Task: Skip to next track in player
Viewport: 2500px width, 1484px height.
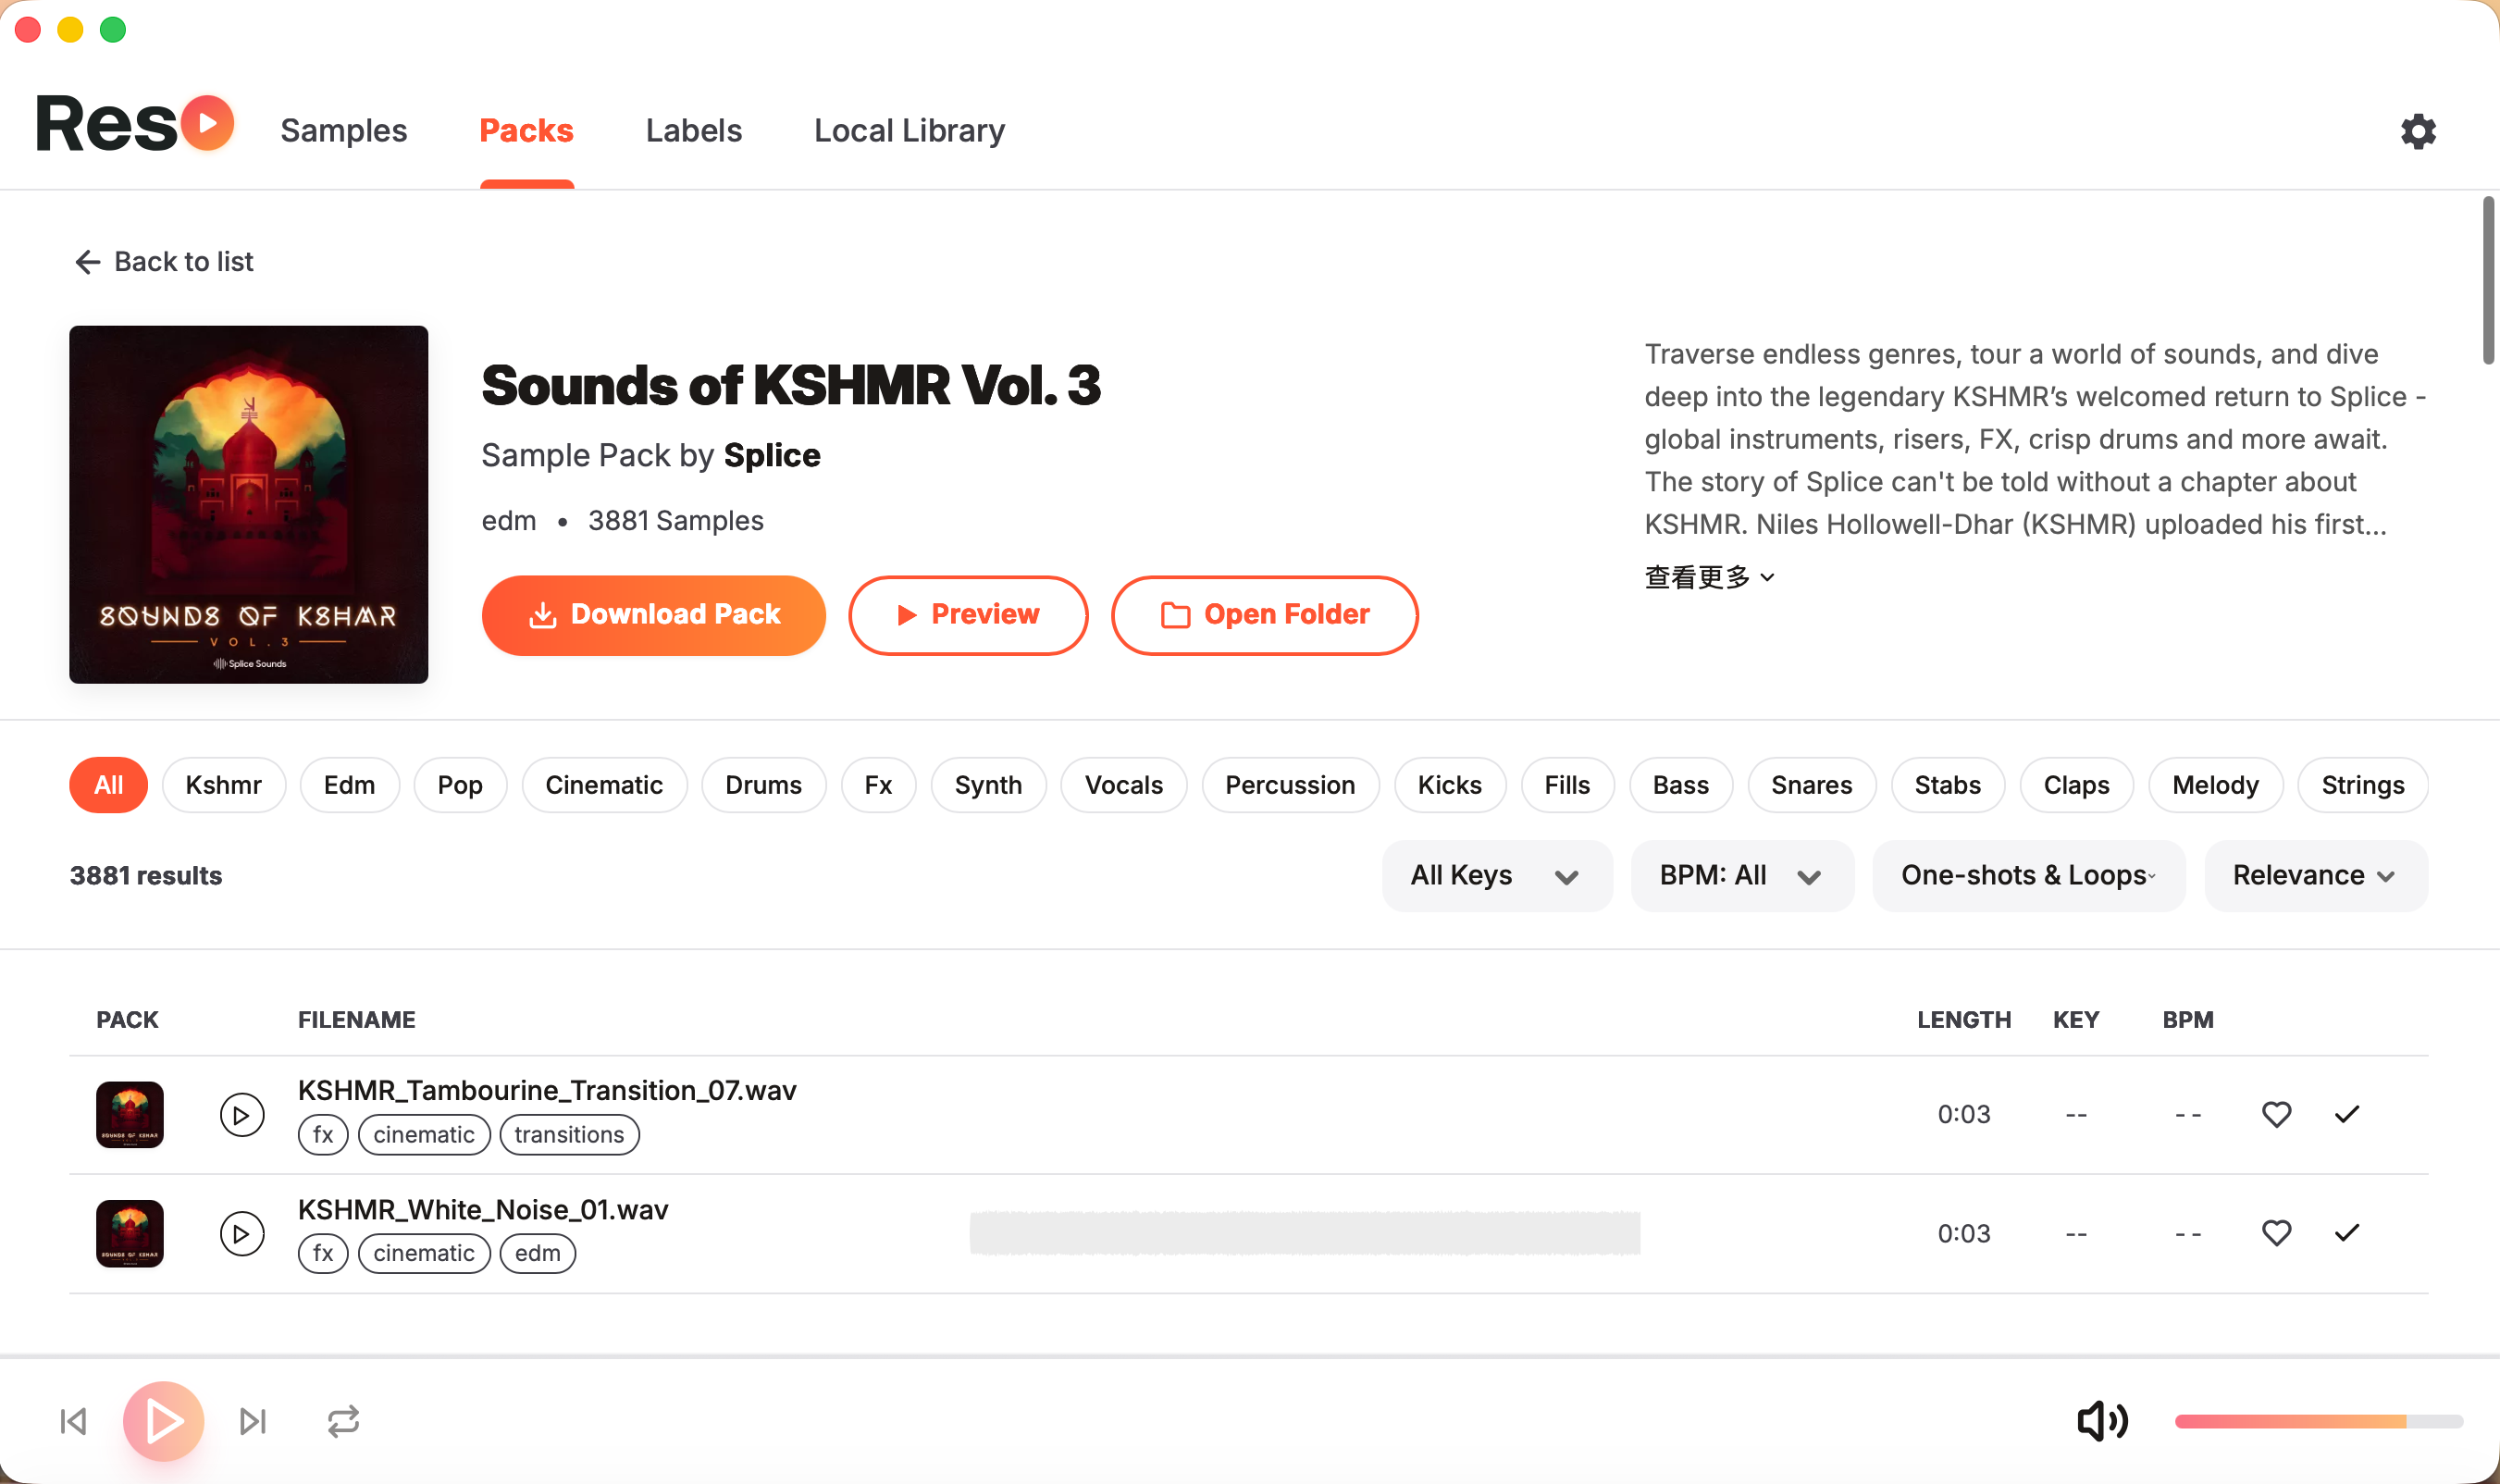Action: [253, 1421]
